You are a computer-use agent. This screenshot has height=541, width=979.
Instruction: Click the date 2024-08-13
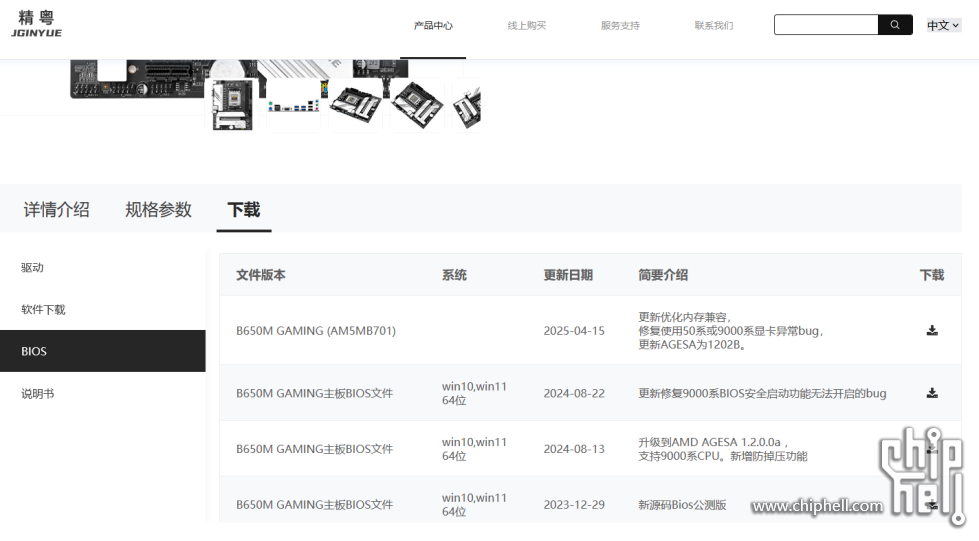(574, 449)
